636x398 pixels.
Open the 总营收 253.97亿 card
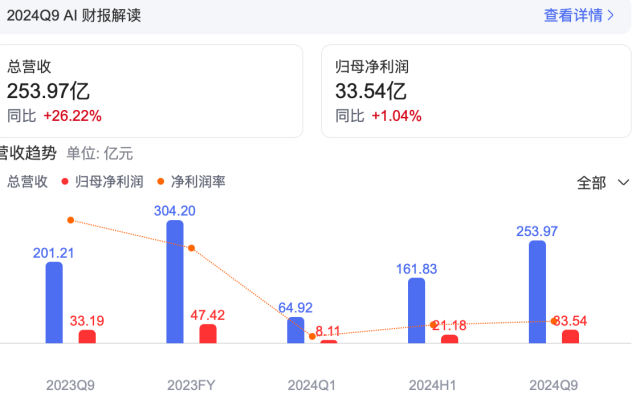coord(150,91)
